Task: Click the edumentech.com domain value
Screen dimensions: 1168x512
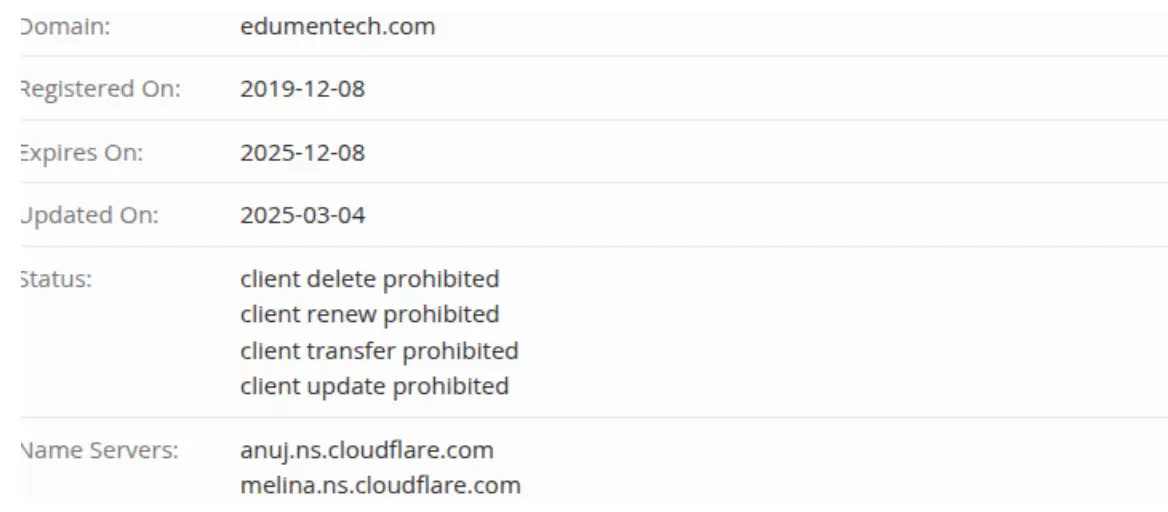Action: (x=337, y=27)
